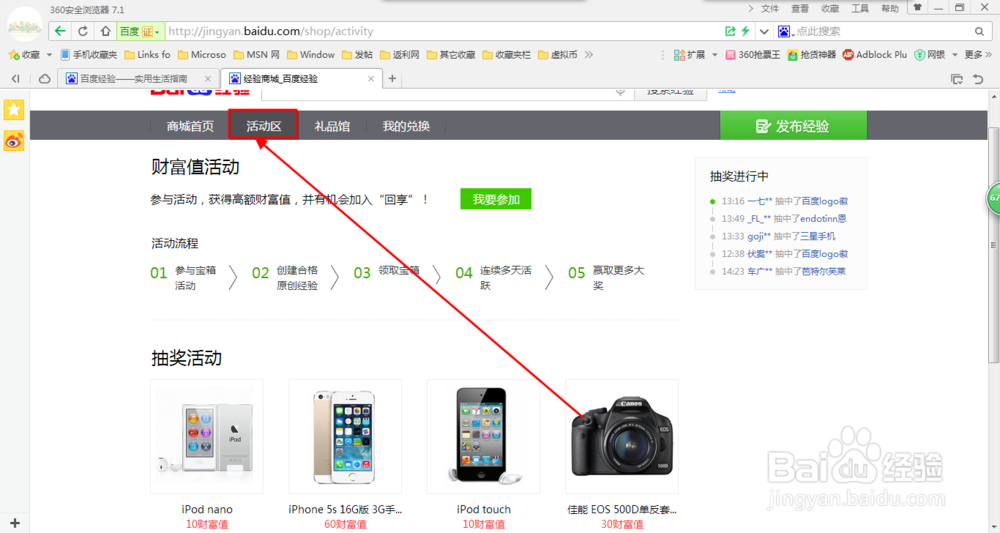
Task: Open the iPod nano prize thumbnail
Action: pyautogui.click(x=207, y=437)
